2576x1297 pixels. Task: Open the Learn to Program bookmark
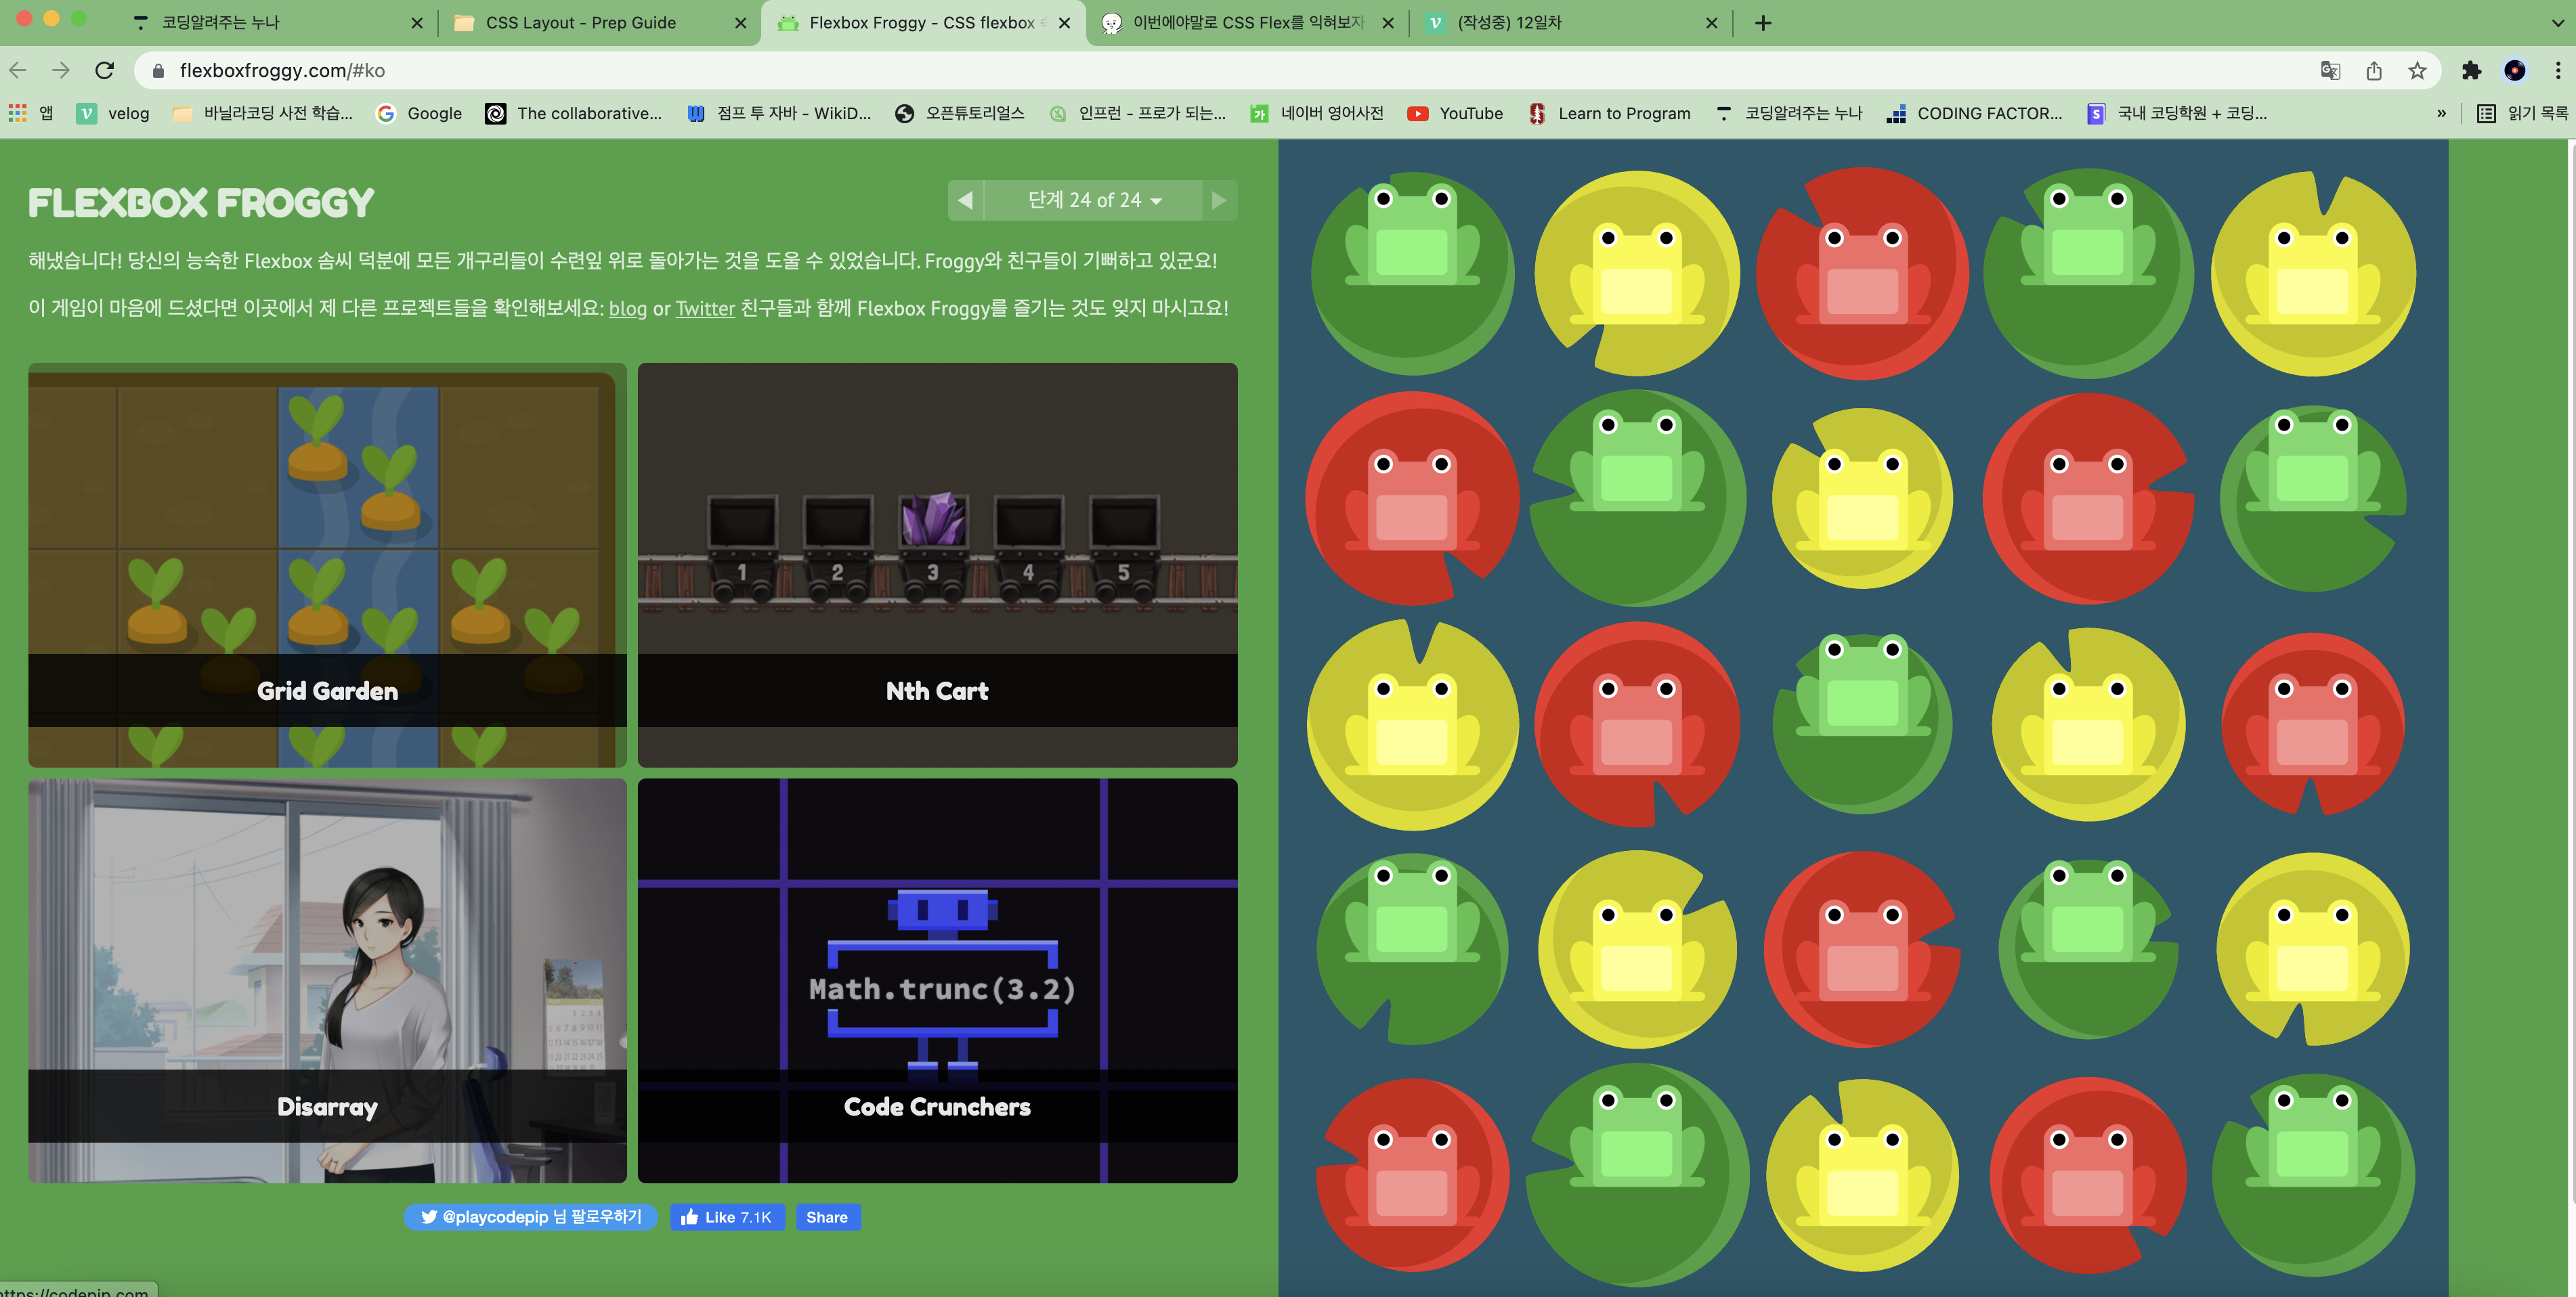[x=1609, y=113]
